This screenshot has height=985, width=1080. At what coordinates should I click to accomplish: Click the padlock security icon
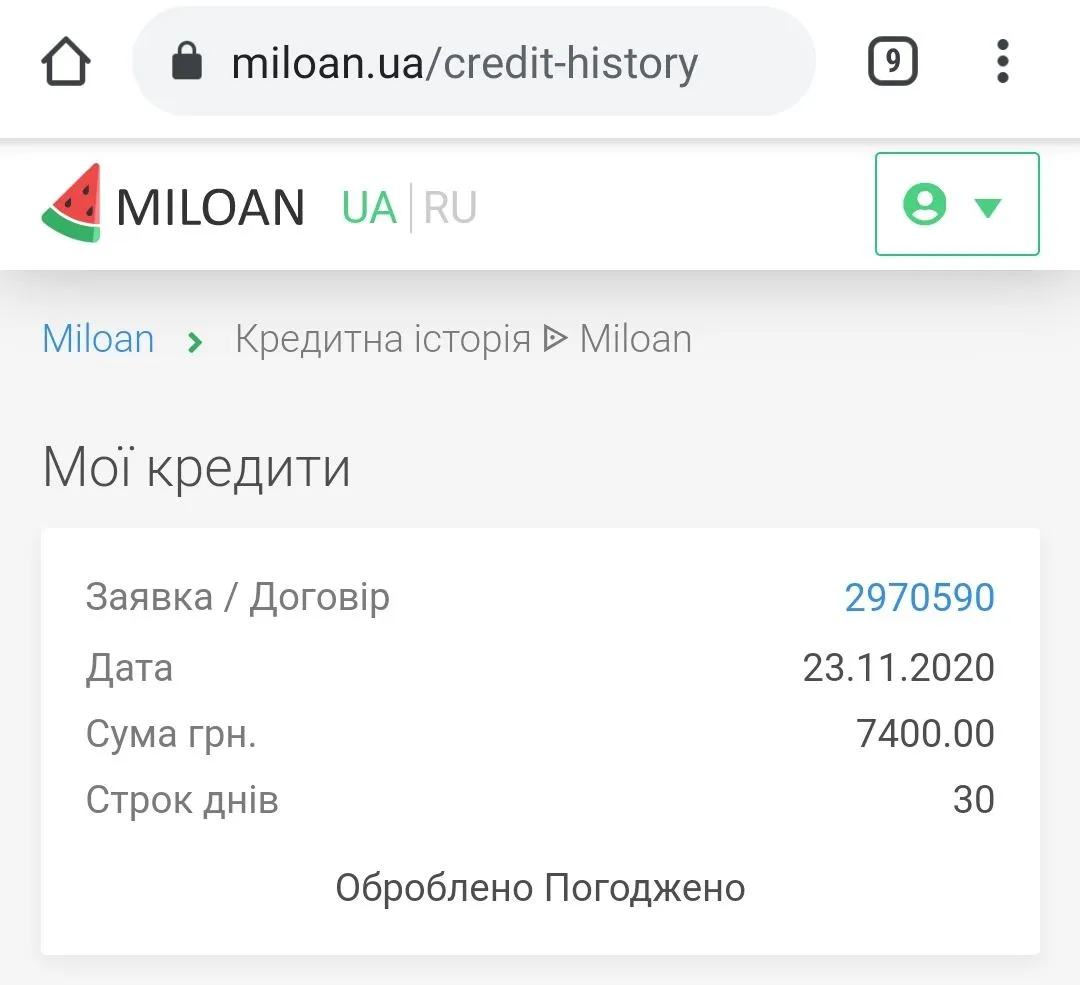click(x=187, y=63)
